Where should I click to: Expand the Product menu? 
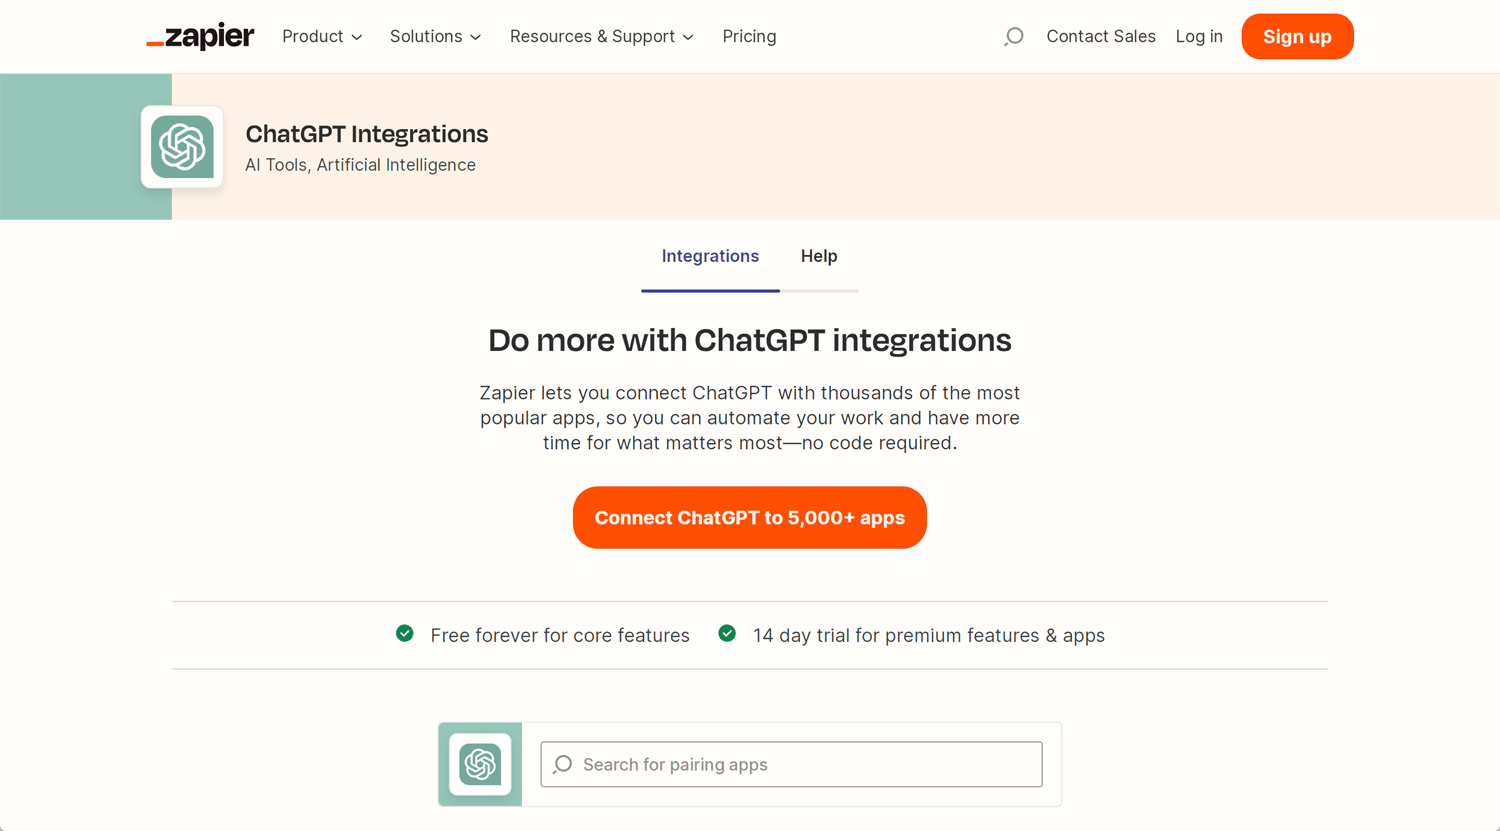[x=322, y=37]
